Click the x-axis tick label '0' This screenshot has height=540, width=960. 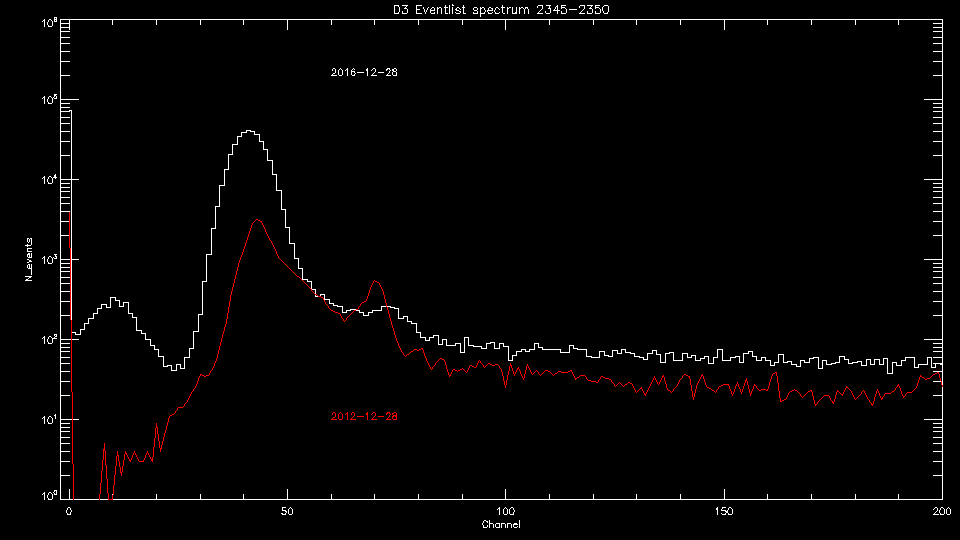(x=69, y=511)
